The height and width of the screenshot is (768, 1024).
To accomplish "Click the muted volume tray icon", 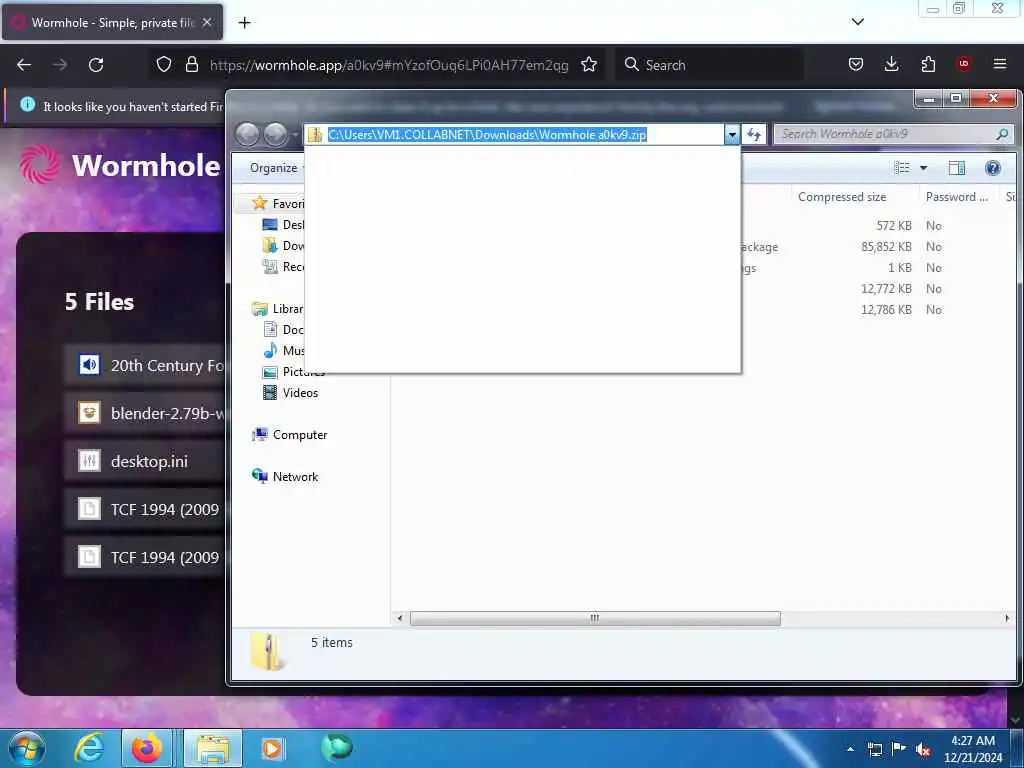I will pyautogui.click(x=922, y=750).
